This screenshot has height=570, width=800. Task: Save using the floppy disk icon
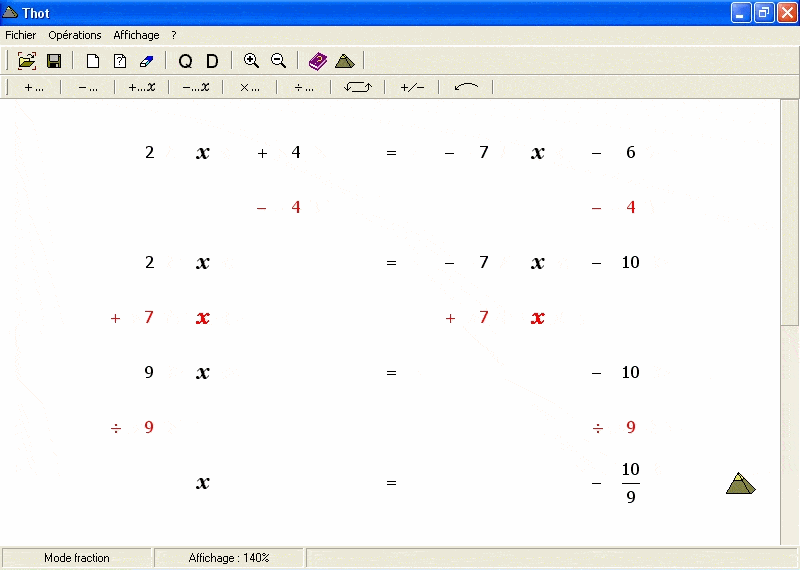tap(54, 61)
